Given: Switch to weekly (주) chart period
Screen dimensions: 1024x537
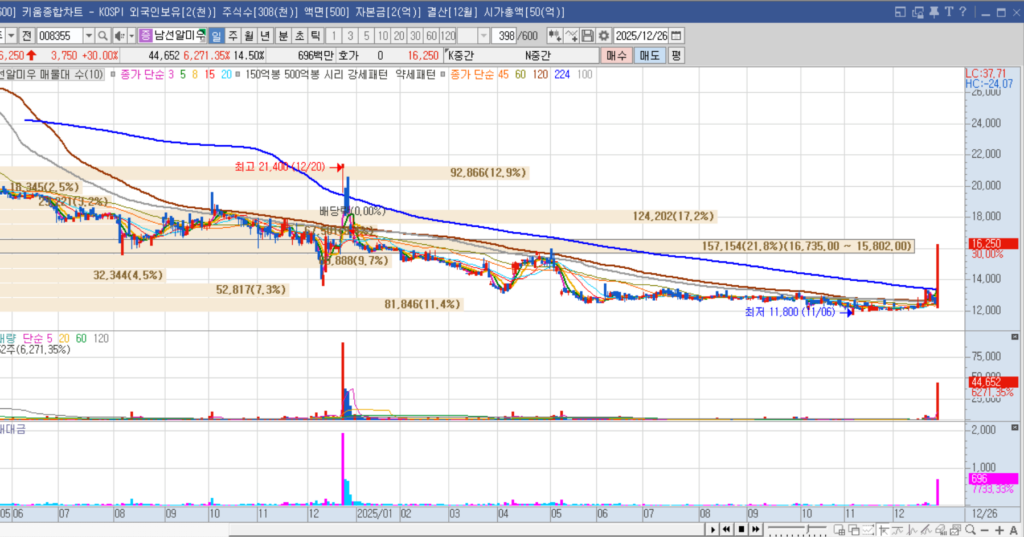Looking at the screenshot, I should pos(232,35).
